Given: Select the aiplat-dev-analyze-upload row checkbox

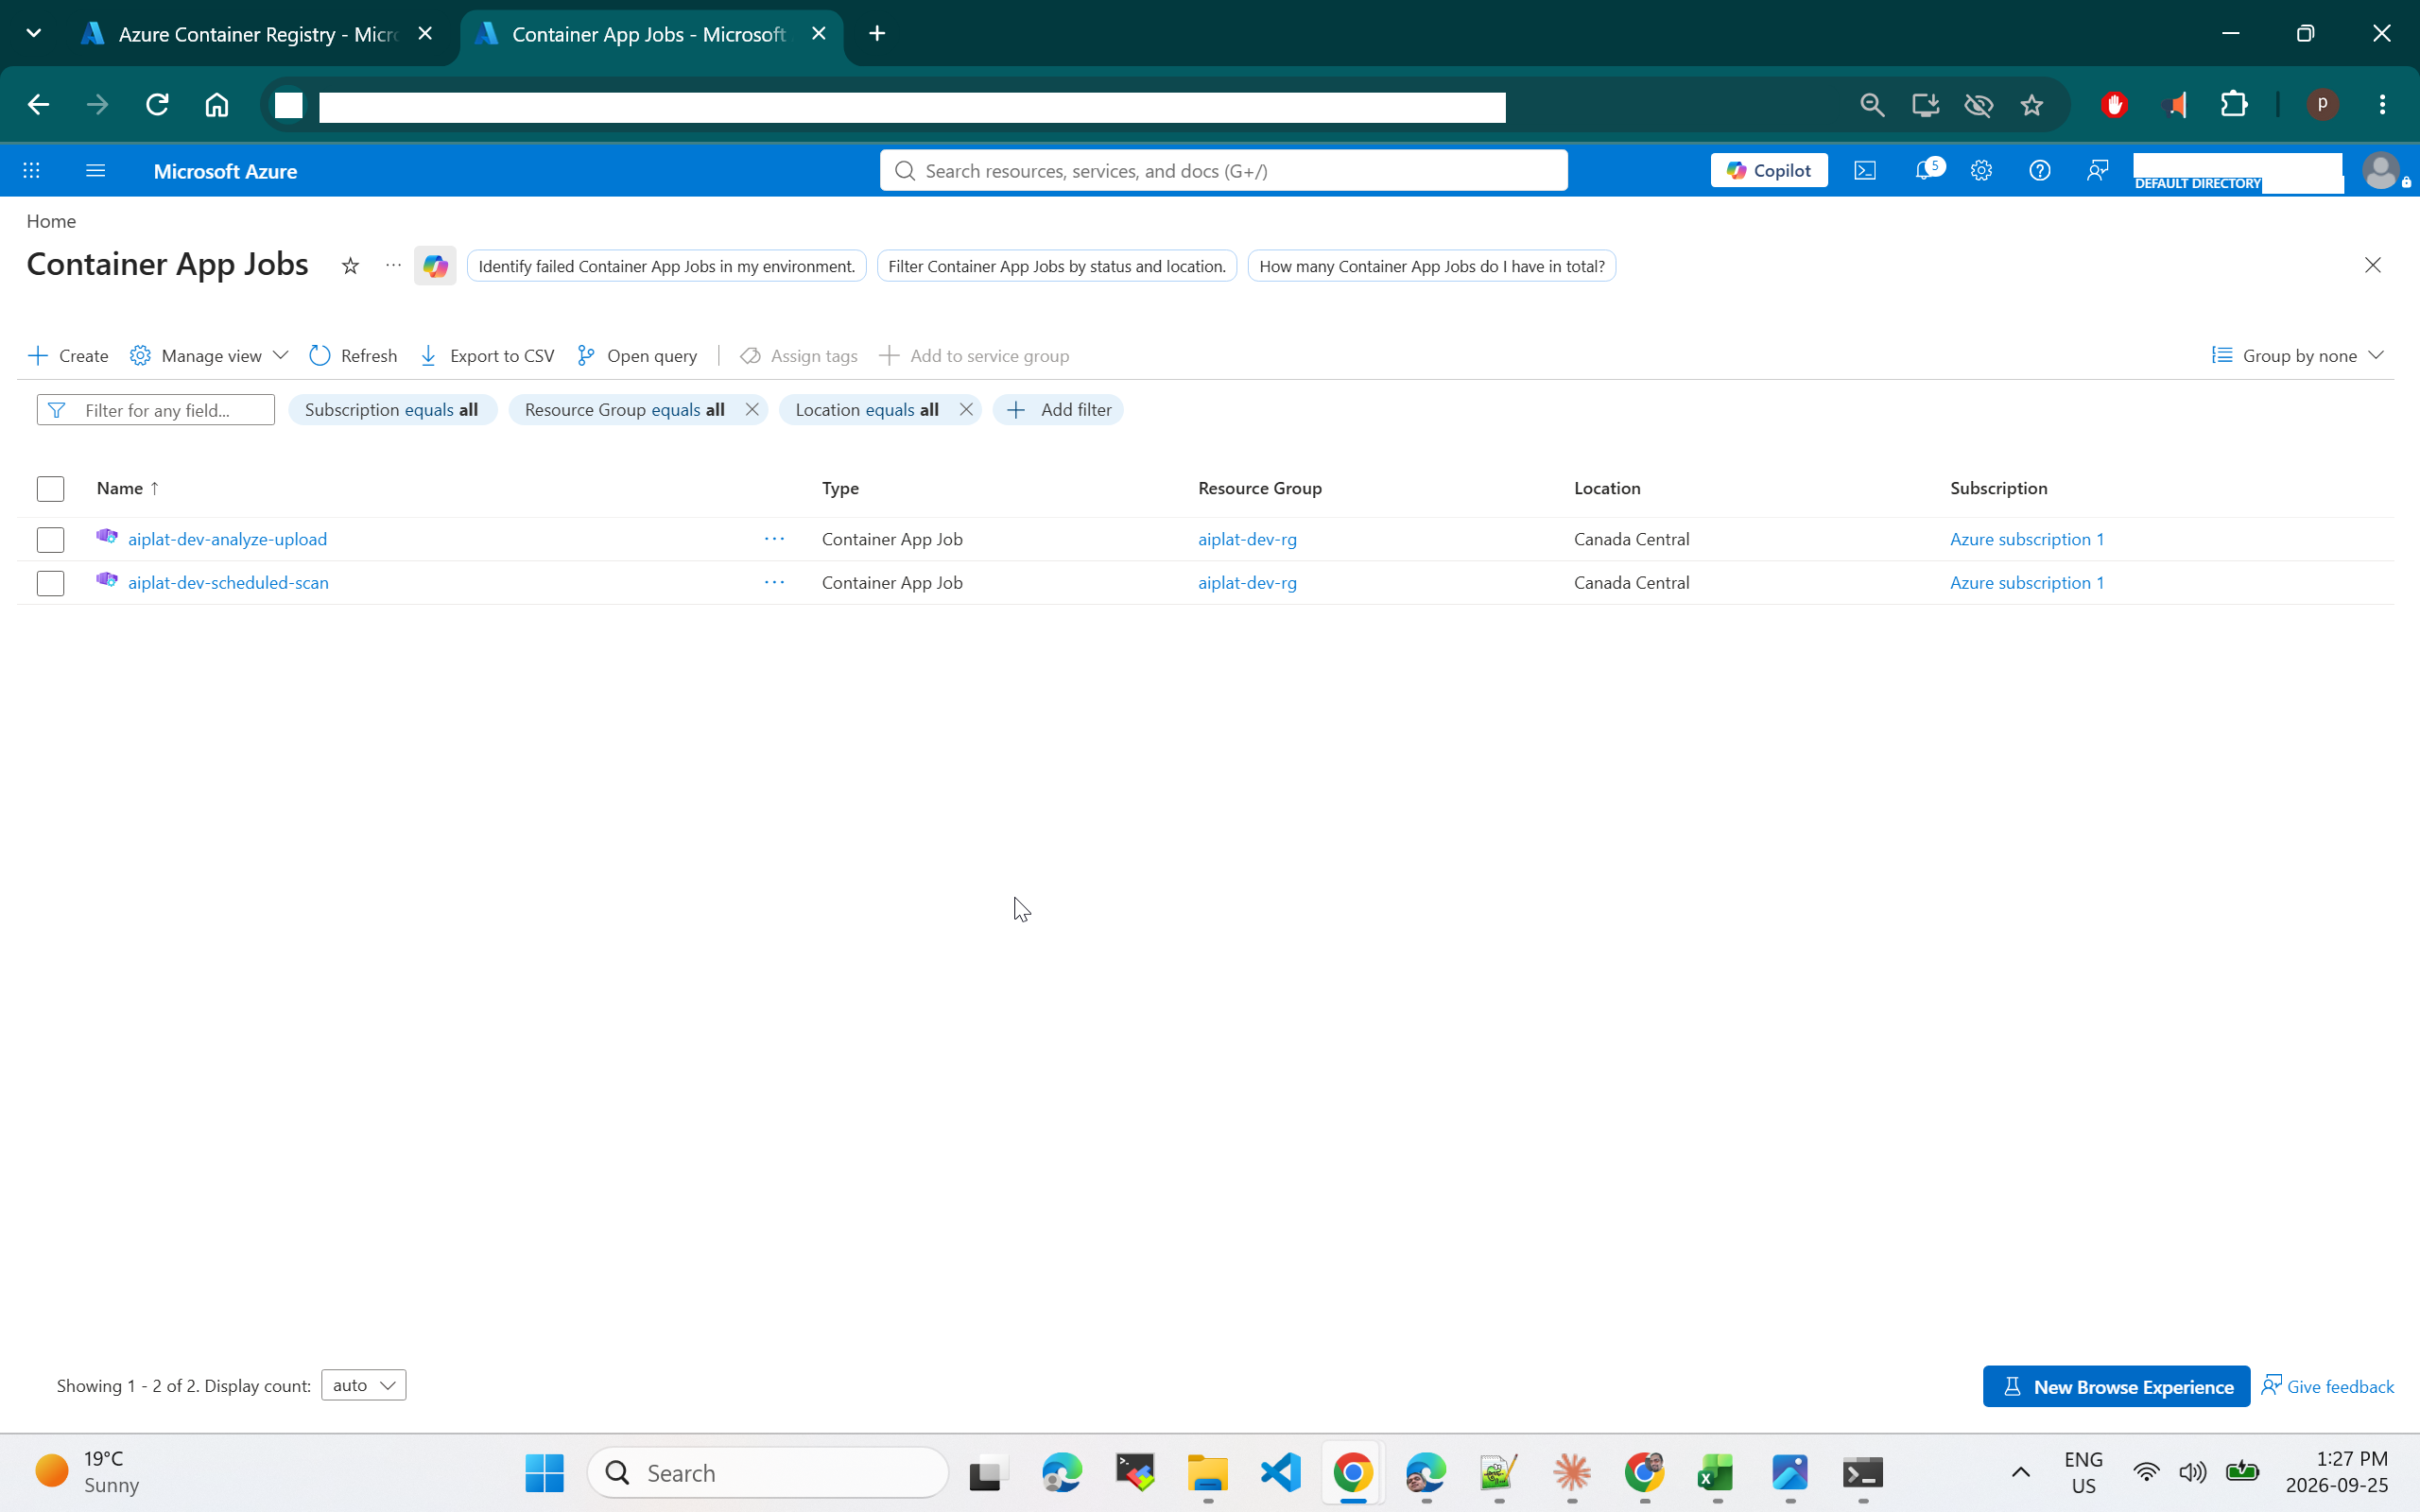Looking at the screenshot, I should 50,540.
